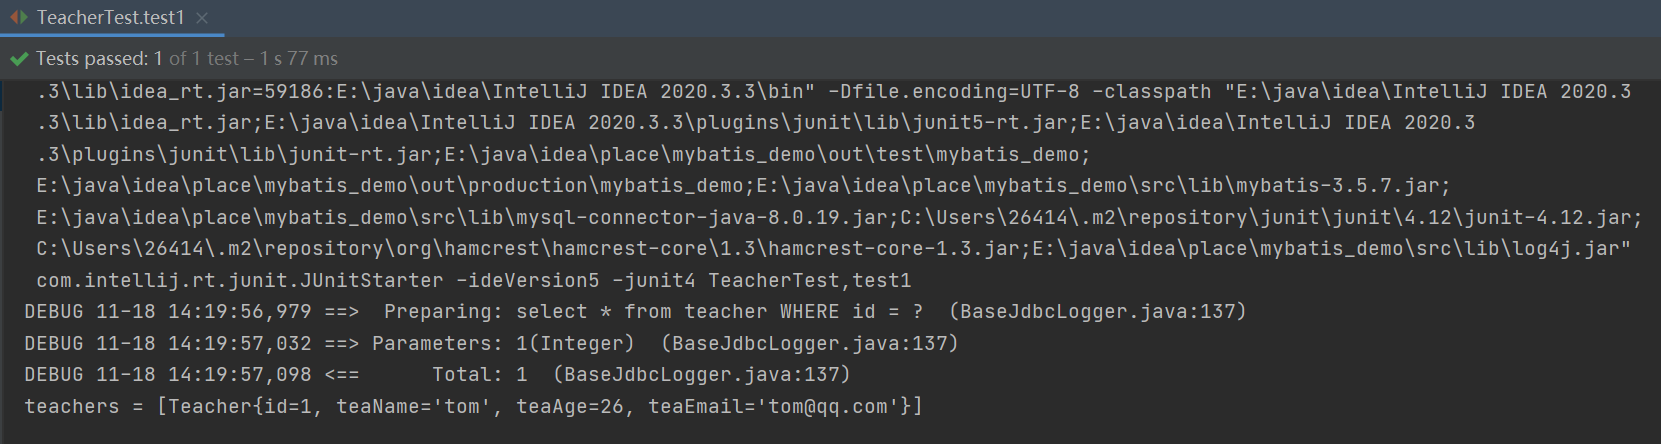Click the green tests-passed checkmark icon
This screenshot has height=444, width=1661.
(18, 59)
